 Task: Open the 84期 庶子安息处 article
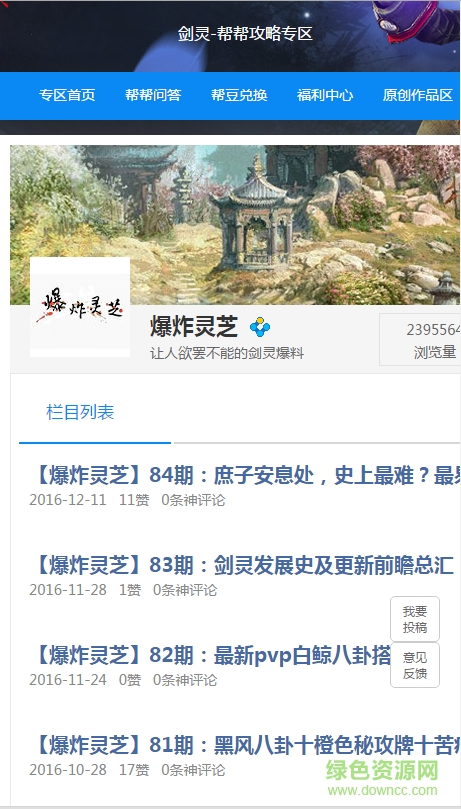(247, 476)
